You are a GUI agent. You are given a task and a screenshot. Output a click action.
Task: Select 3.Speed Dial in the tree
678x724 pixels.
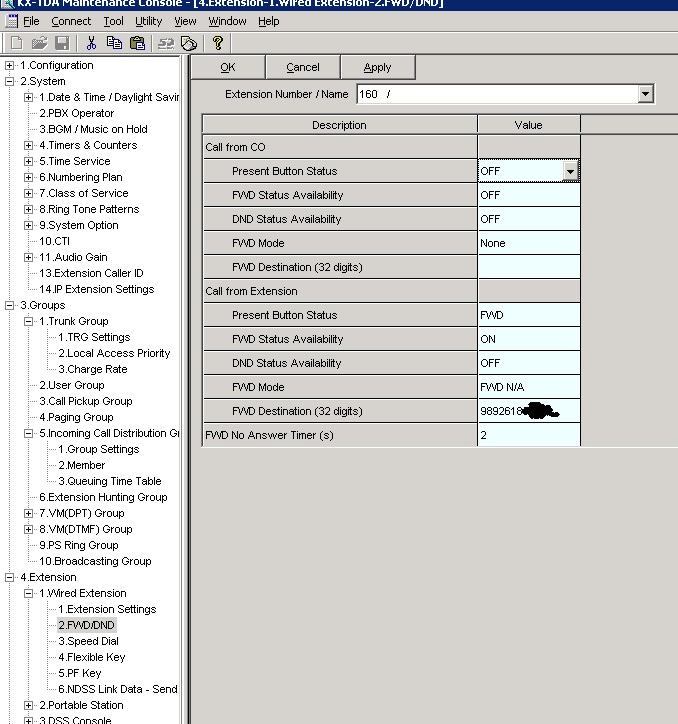pos(88,641)
